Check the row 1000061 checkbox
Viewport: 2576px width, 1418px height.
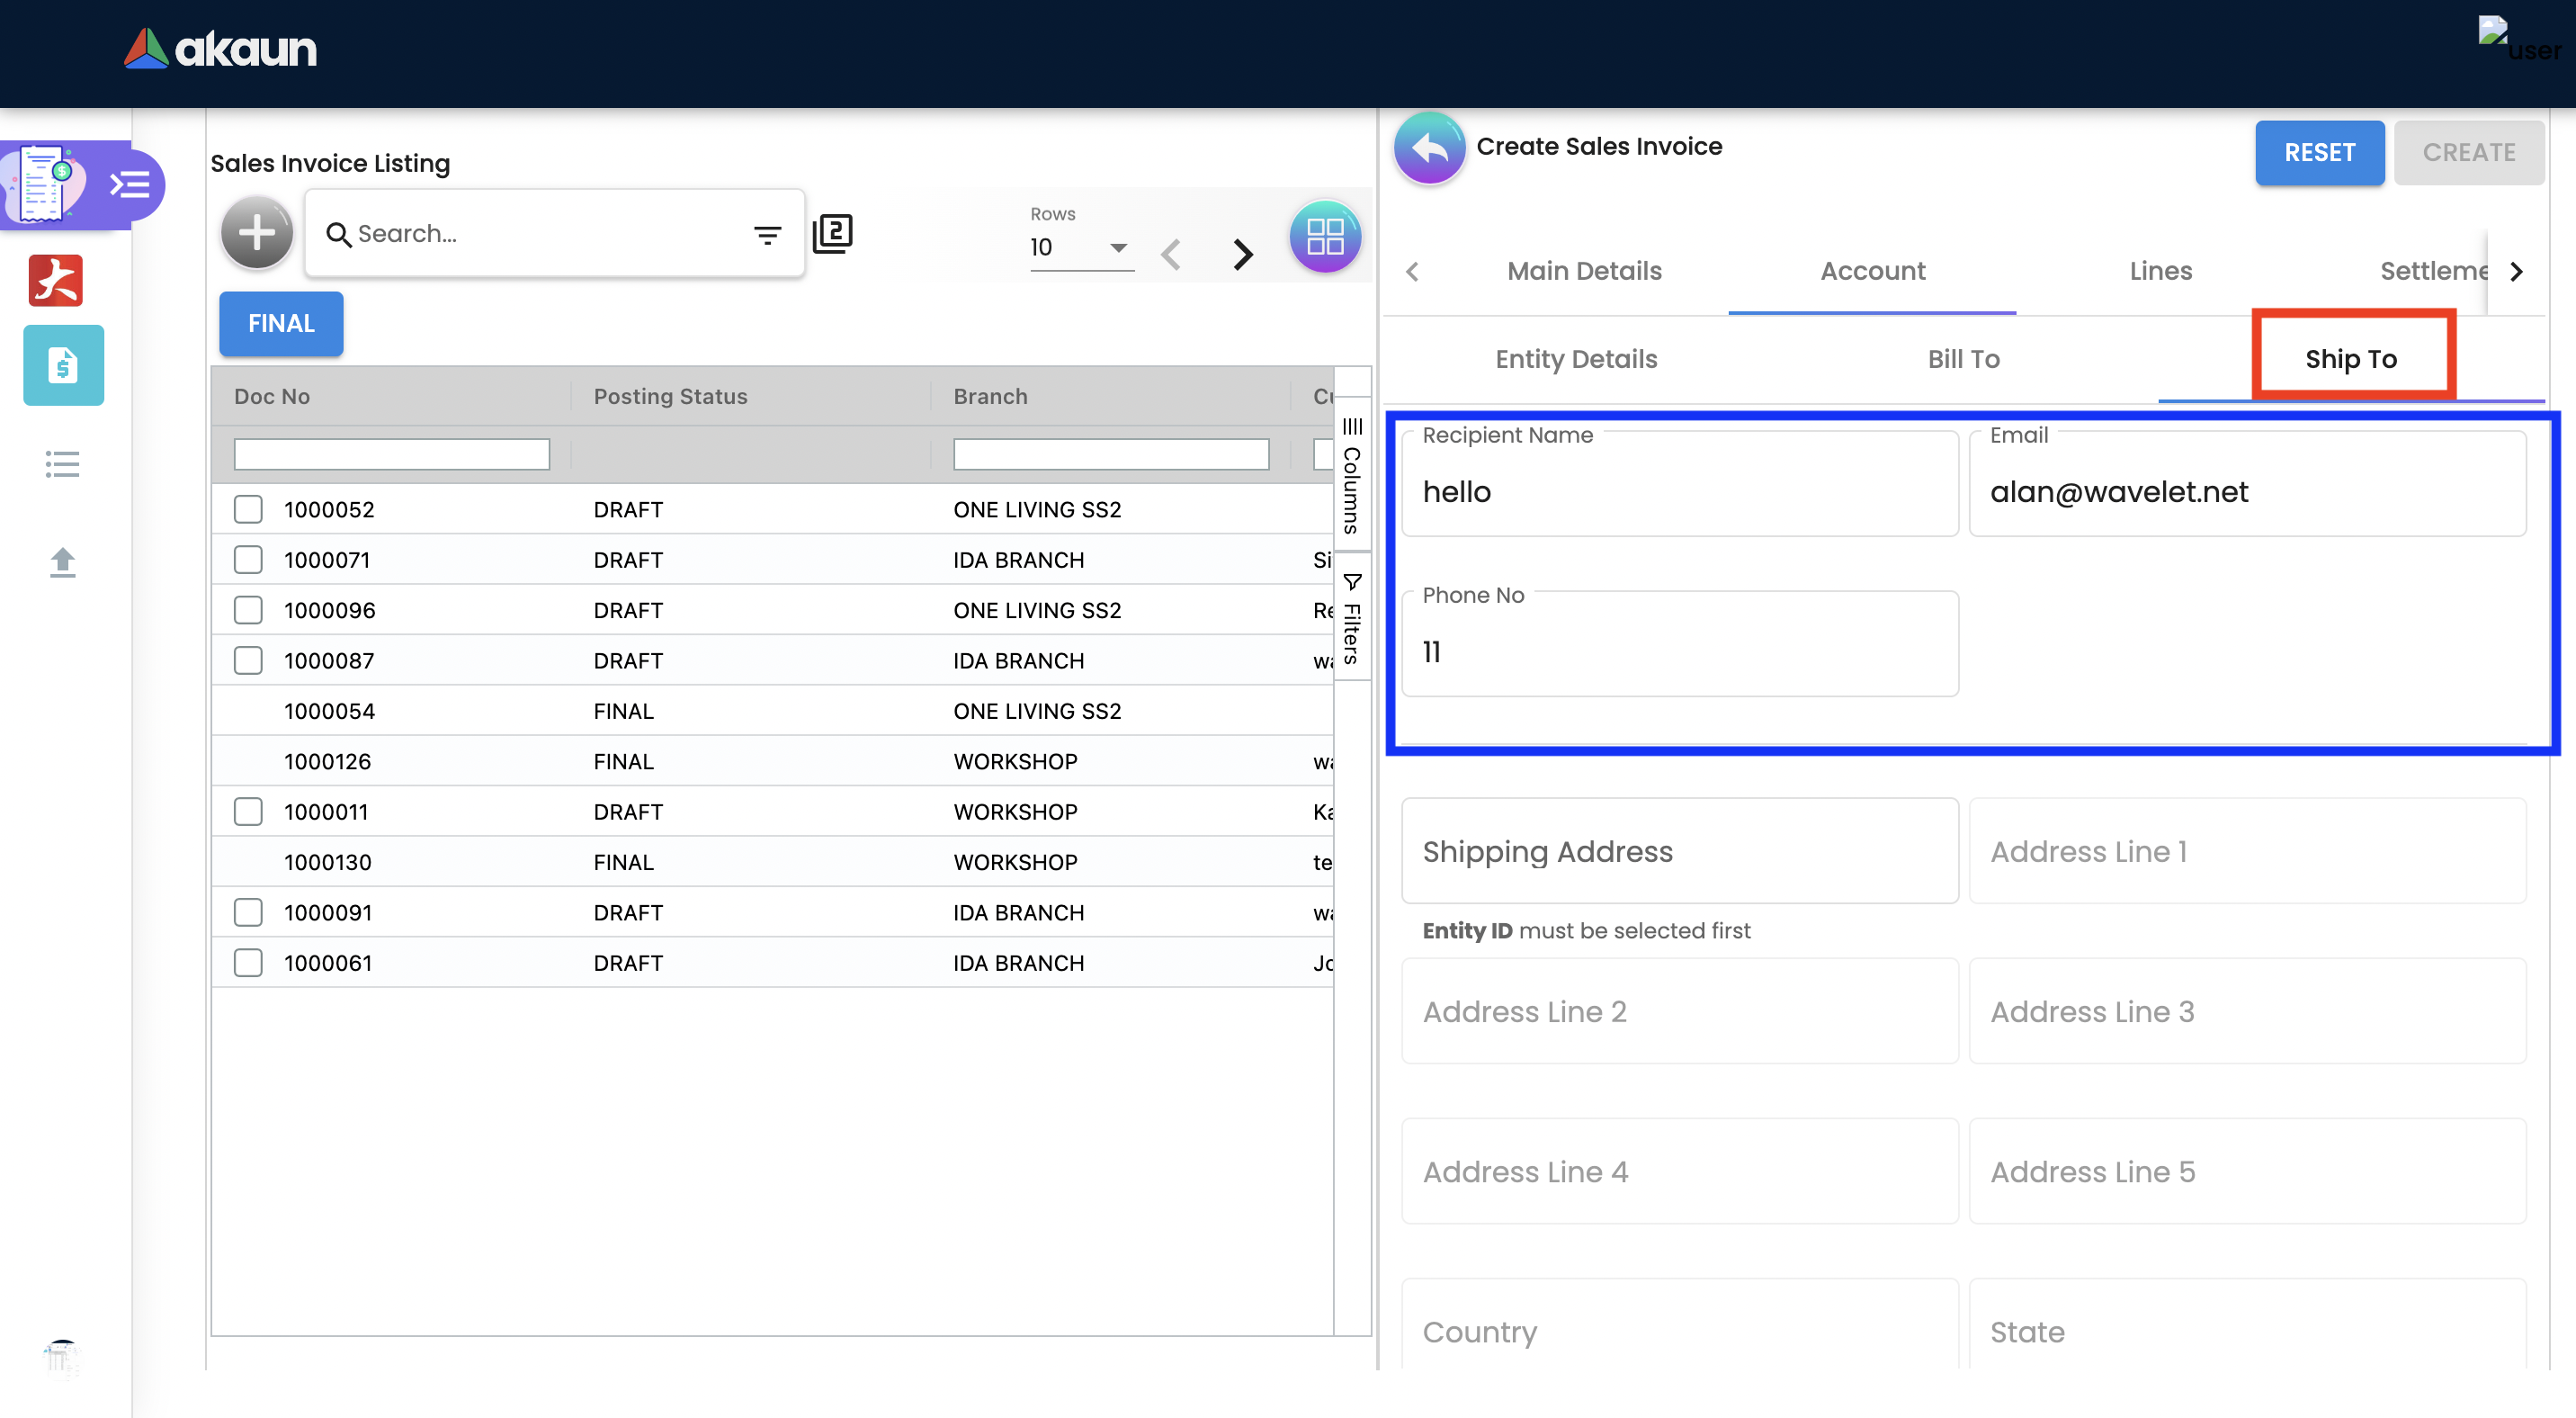(248, 963)
